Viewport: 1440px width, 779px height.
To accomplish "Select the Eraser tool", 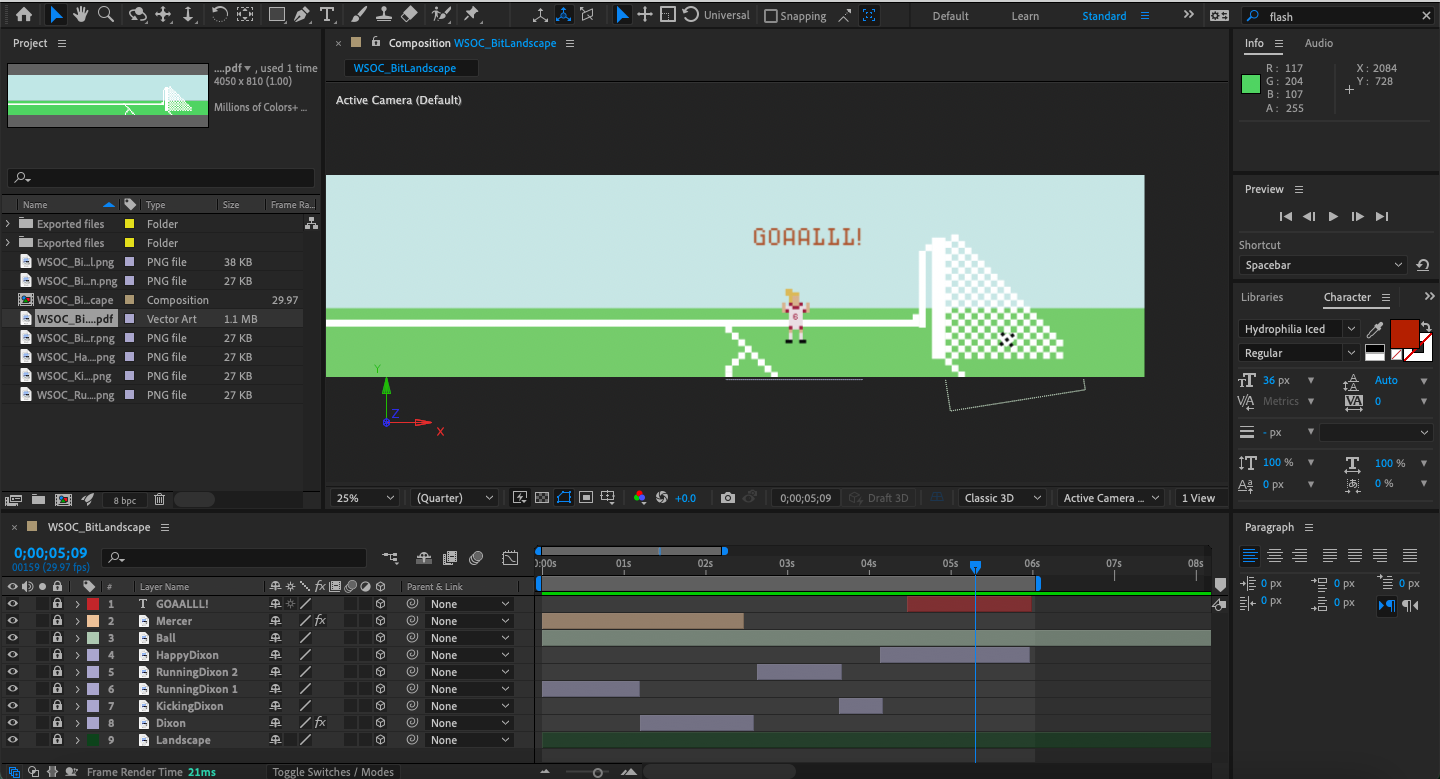I will (x=408, y=15).
